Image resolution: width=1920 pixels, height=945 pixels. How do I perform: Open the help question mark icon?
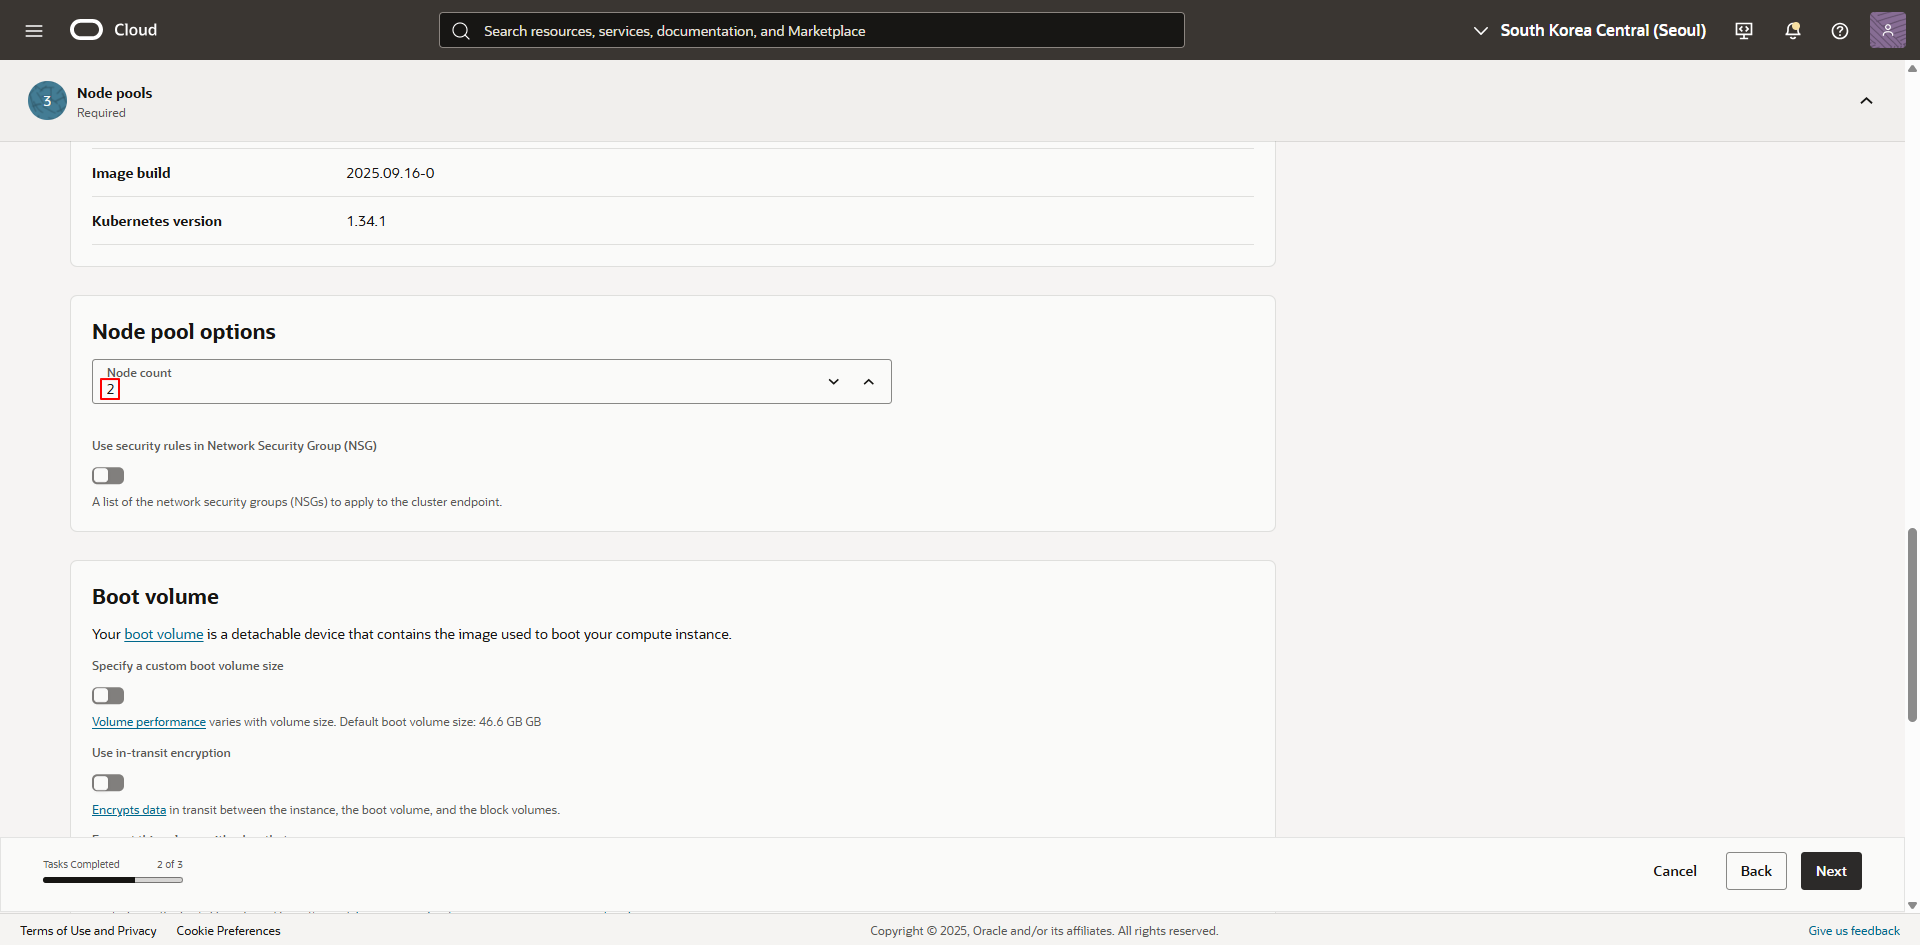click(1839, 31)
